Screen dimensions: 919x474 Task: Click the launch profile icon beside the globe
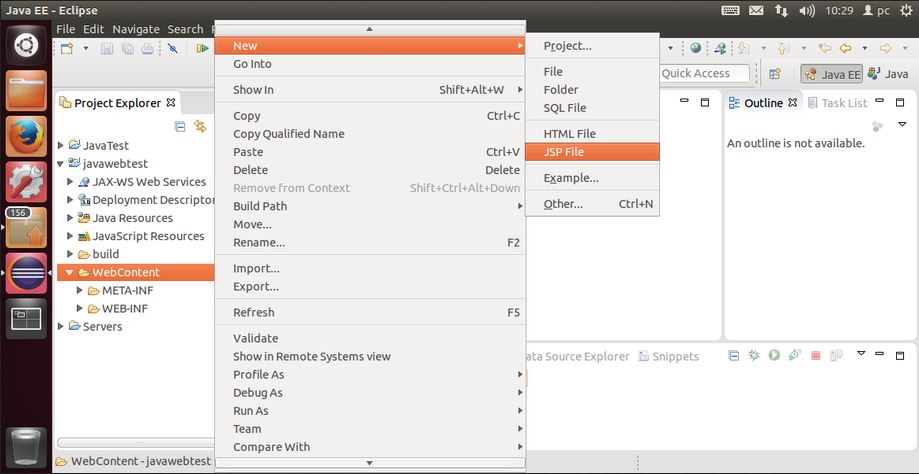tap(720, 49)
